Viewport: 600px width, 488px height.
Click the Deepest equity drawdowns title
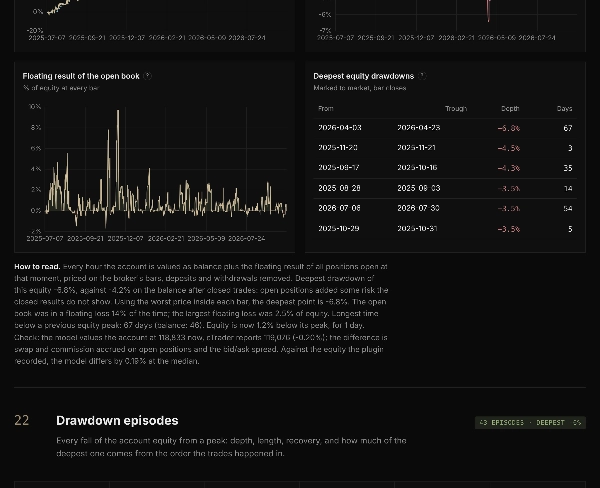364,76
